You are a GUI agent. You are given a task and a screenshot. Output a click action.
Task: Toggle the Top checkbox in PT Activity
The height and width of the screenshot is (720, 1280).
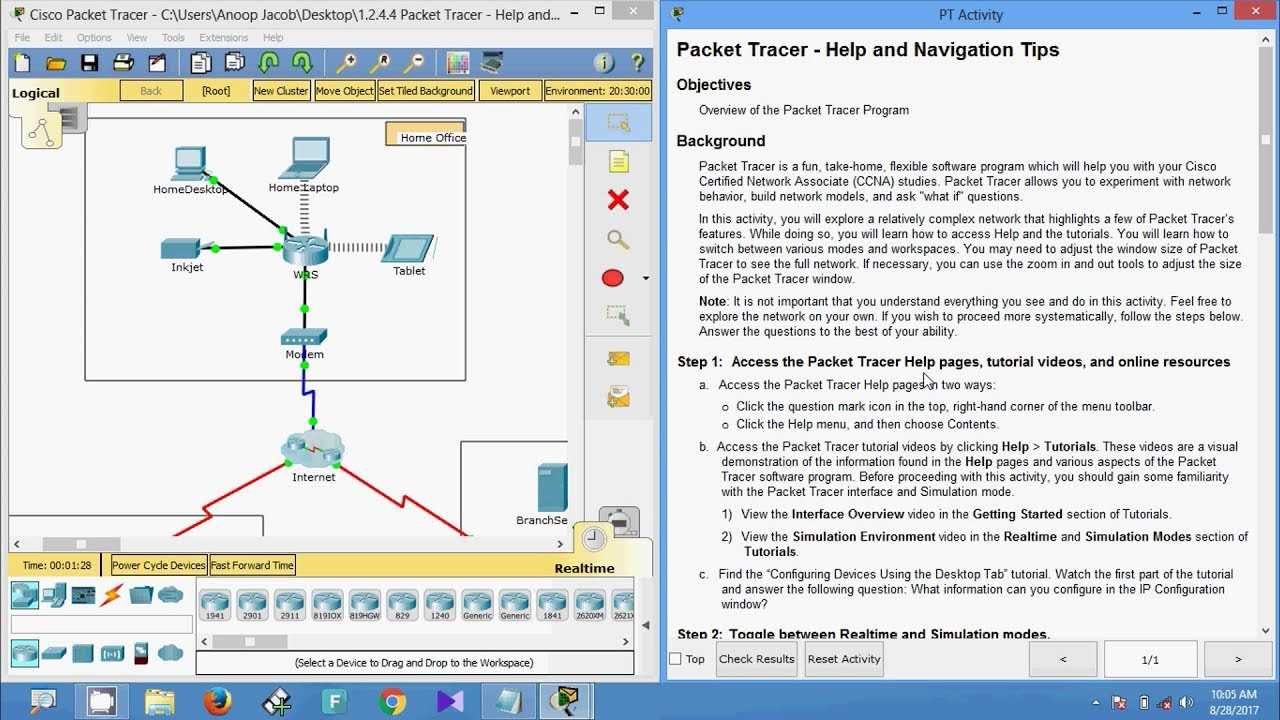click(675, 659)
